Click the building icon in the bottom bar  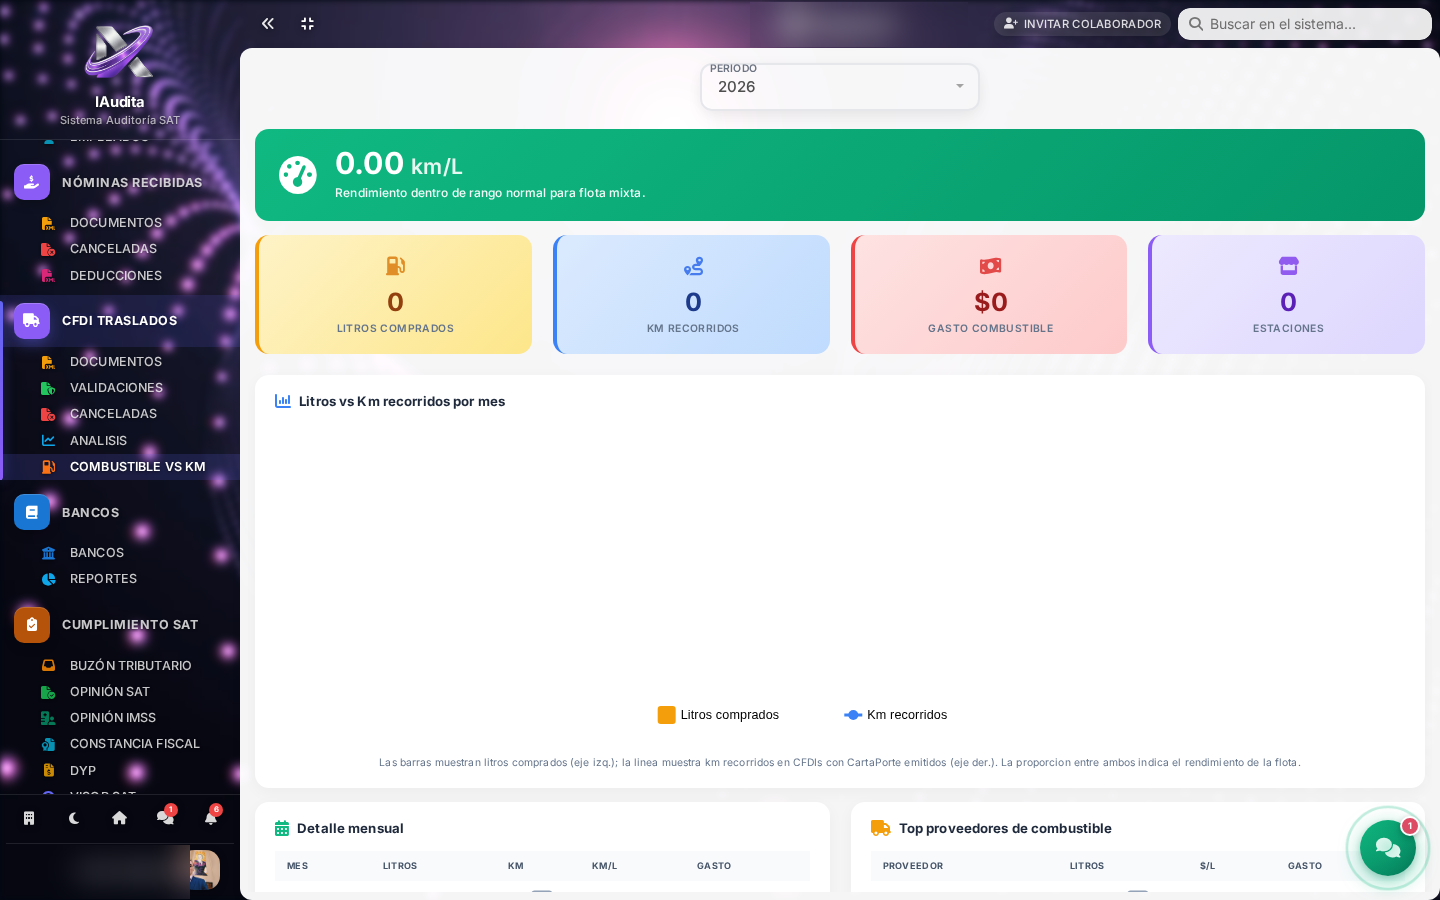[x=29, y=818]
